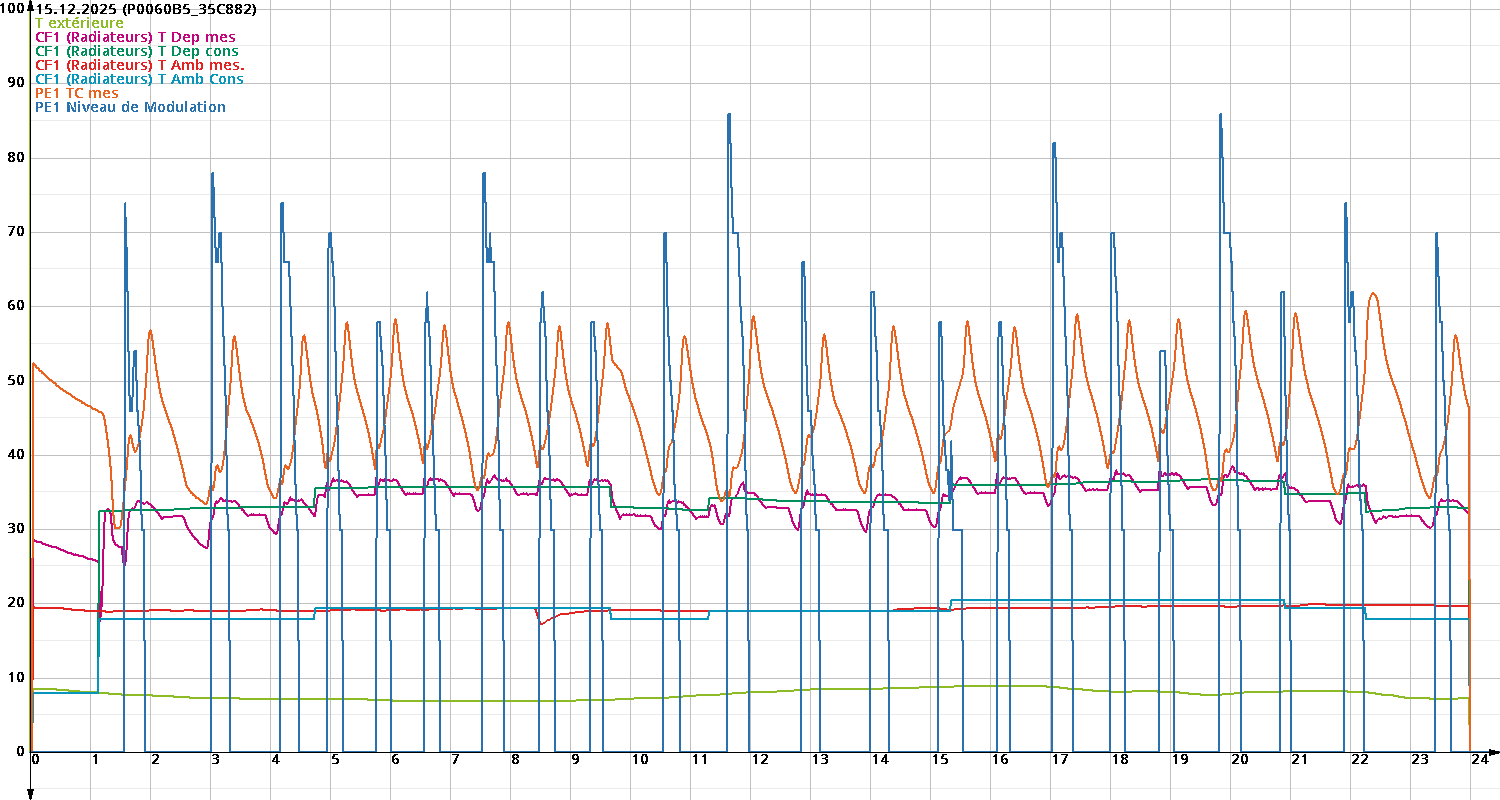Click the X-axis hour label 11
Viewport: 1500px width, 800px height.
click(699, 760)
